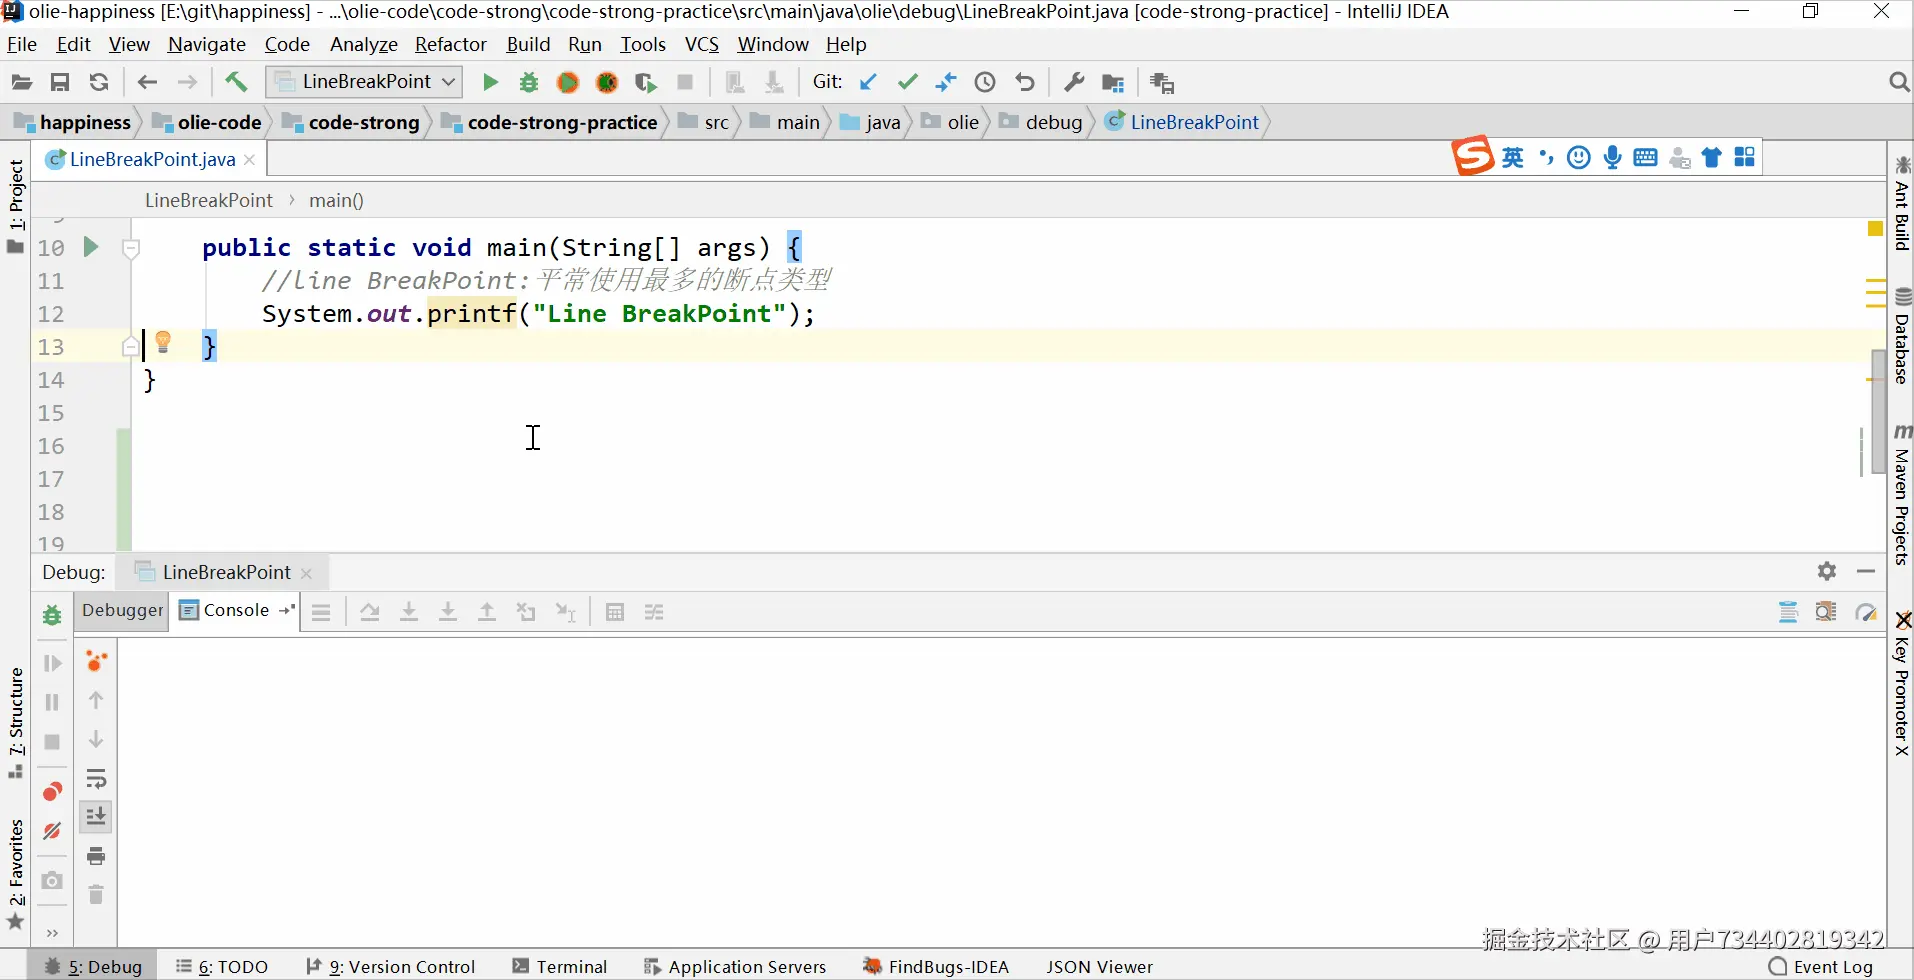Expand the hidden Debug toolbar actions chevron
This screenshot has width=1914, height=980.
[x=52, y=933]
